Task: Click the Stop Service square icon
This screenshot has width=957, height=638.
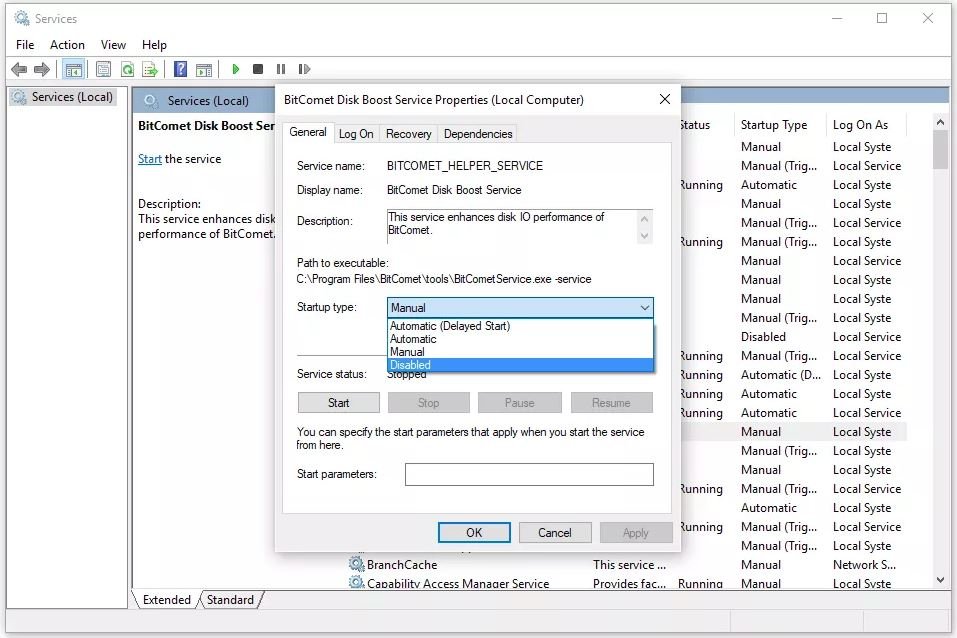Action: 258,69
